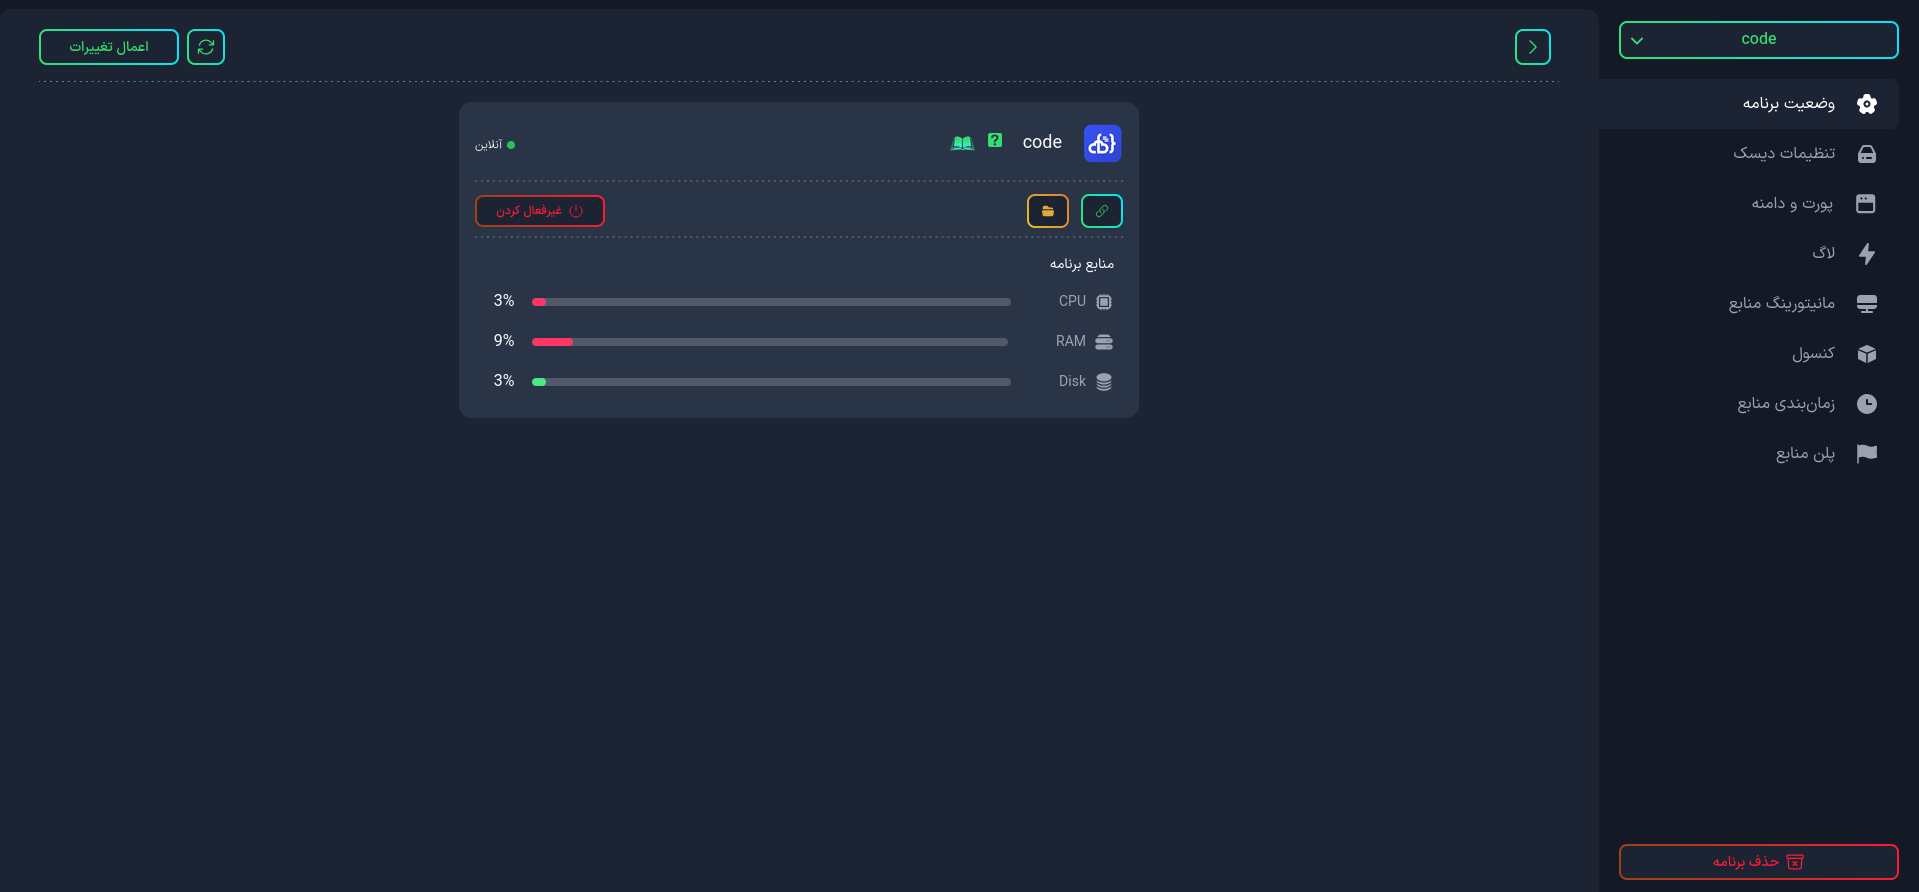The image size is (1919, 892).
Task: Click the اعمال تغییرات button
Action: (109, 47)
